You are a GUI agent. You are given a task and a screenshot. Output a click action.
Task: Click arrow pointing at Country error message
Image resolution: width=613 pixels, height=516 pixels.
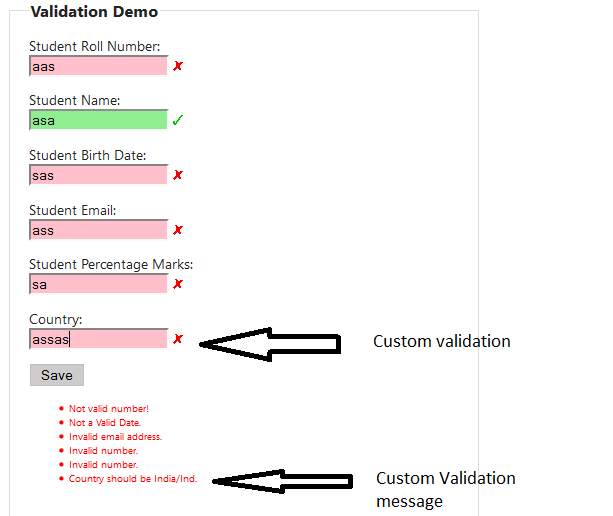285,481
